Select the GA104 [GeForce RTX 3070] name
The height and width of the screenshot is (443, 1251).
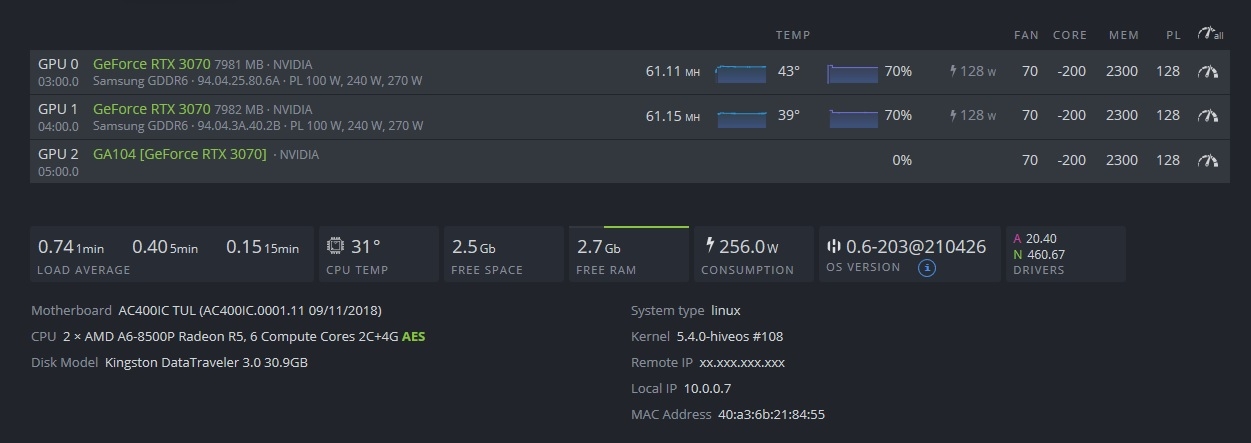[180, 154]
